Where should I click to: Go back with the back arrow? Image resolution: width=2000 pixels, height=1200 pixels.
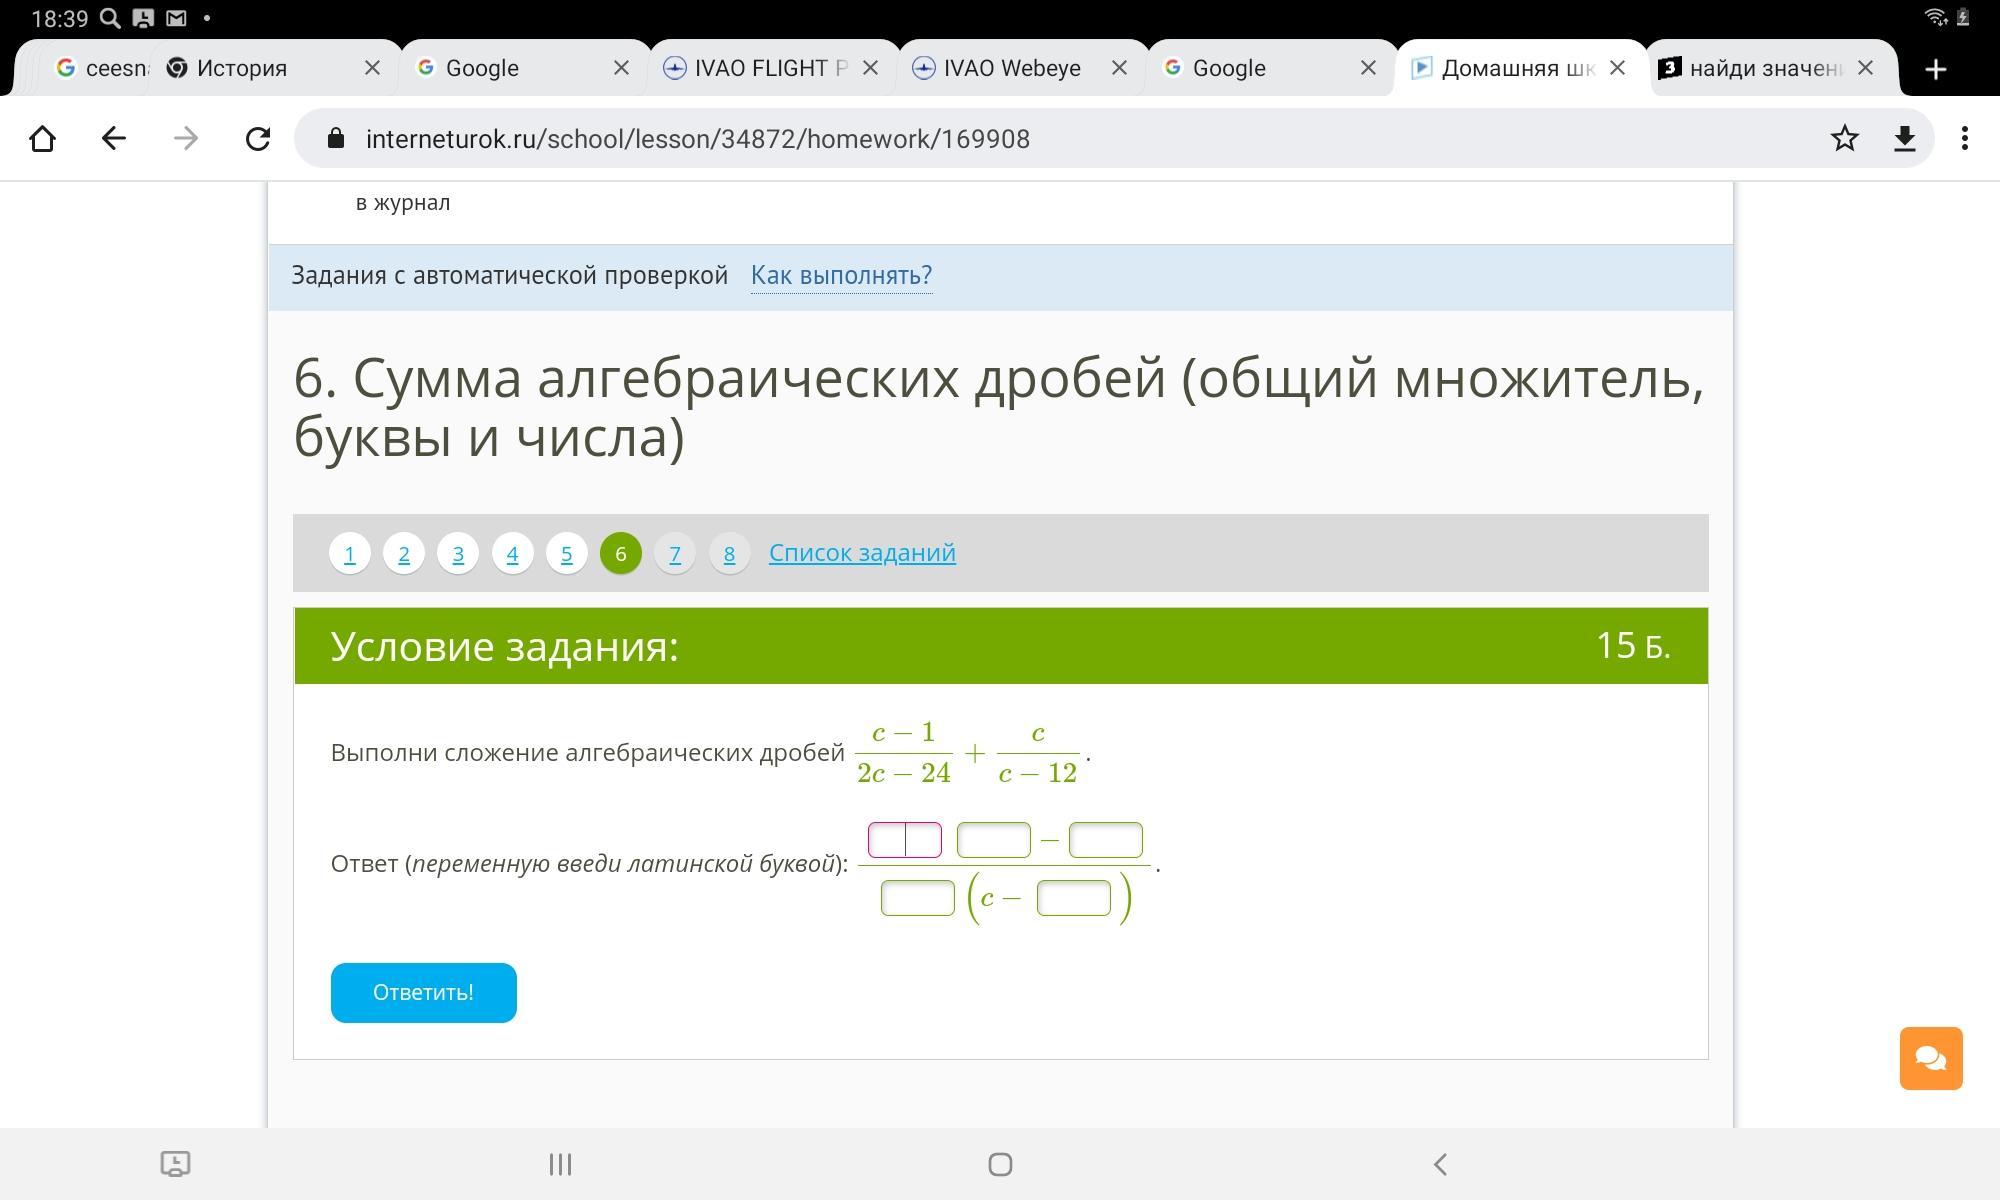[114, 139]
